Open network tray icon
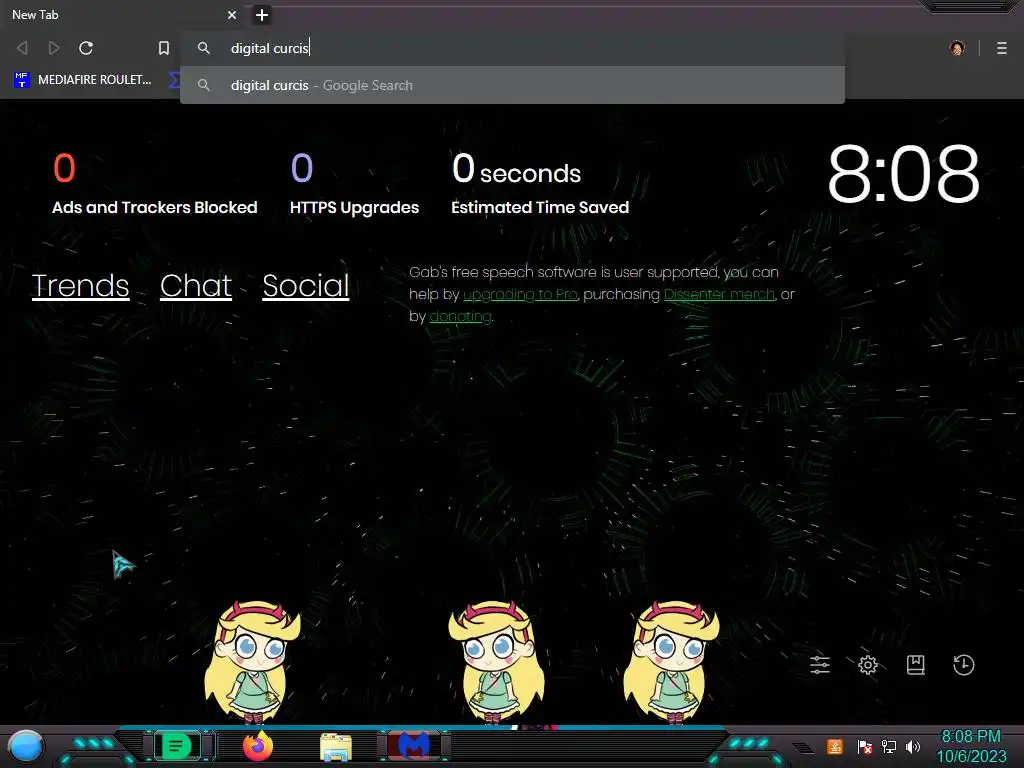Screen dimensions: 1024x768 889,746
